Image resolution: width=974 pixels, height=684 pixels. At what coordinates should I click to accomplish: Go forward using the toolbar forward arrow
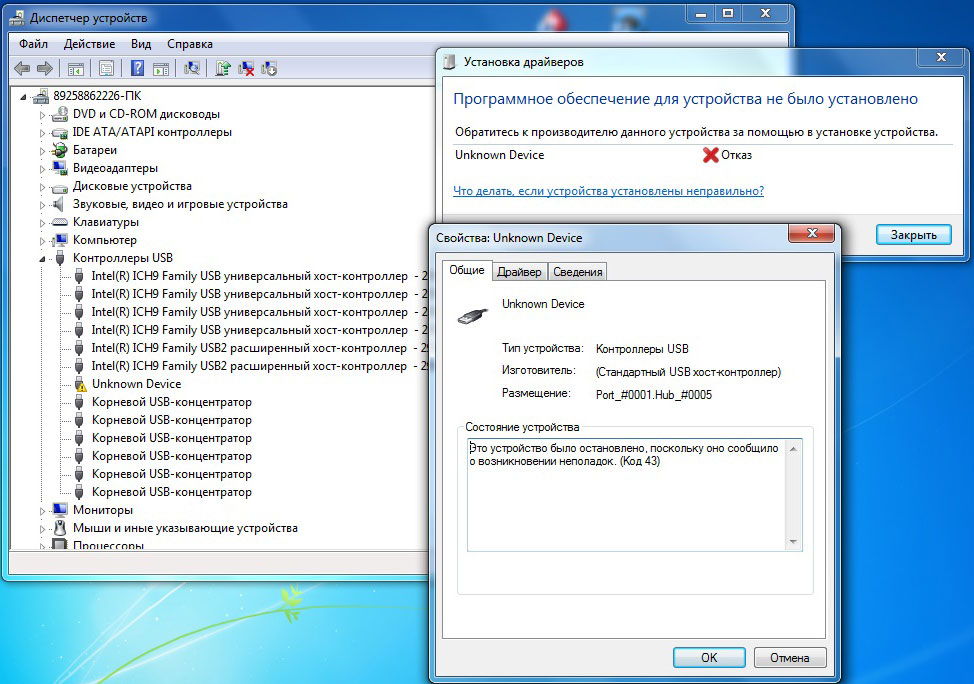pos(45,68)
